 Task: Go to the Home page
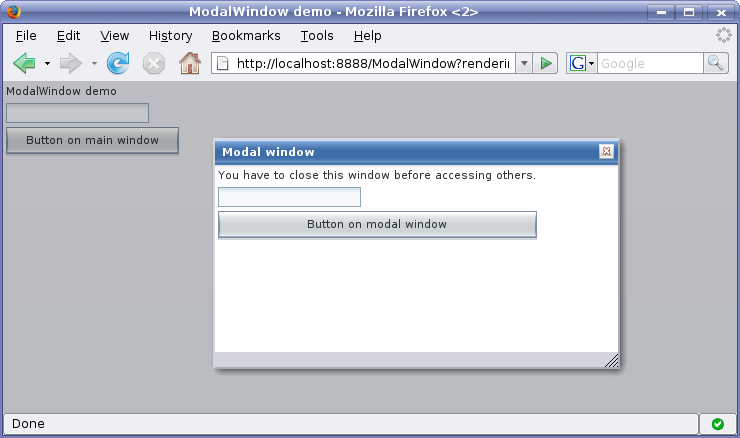(189, 64)
